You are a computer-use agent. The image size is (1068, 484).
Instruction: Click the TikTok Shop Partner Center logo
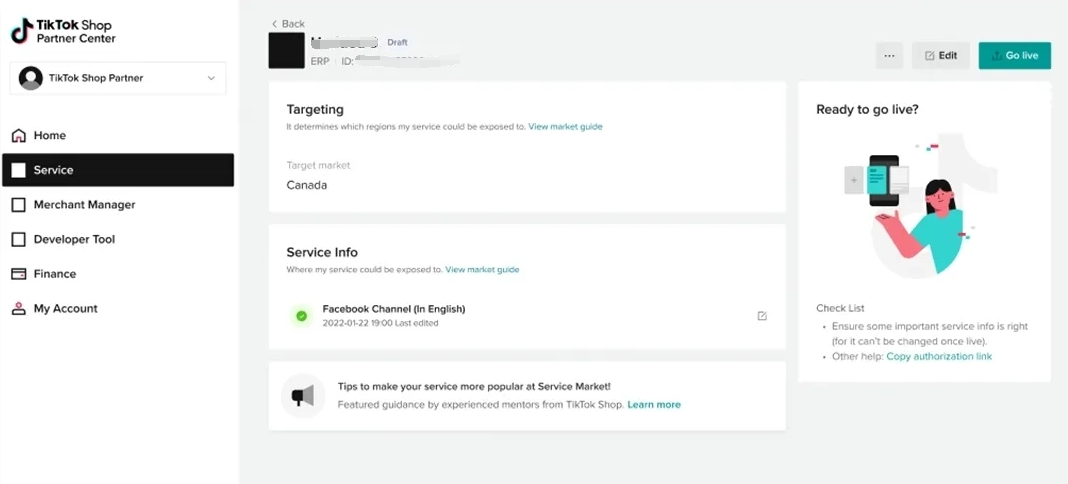click(62, 31)
